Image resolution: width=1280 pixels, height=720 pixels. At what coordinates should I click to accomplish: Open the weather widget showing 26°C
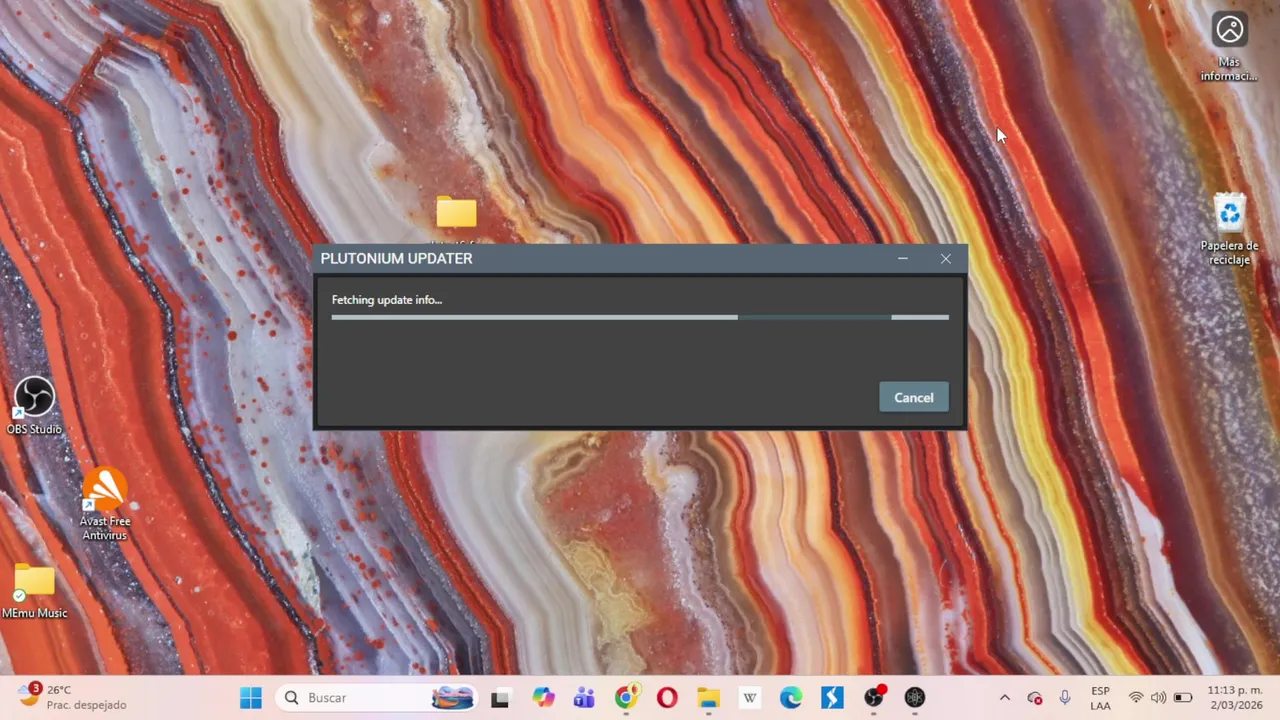pos(73,697)
